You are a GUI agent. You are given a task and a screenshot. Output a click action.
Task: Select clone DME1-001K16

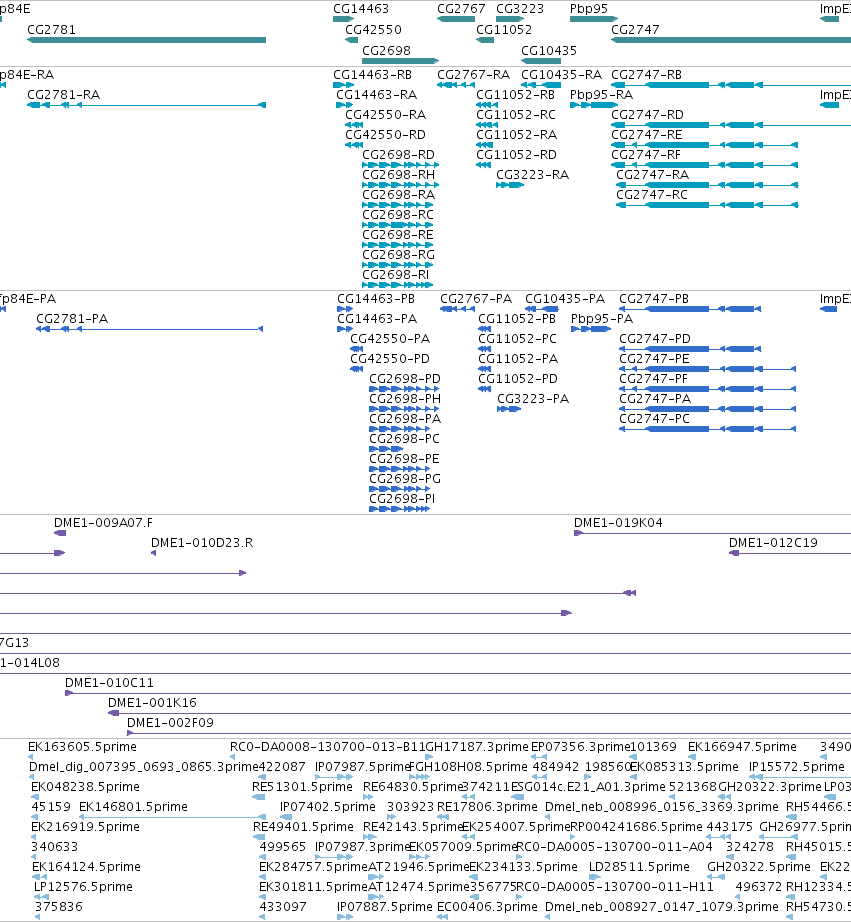coord(152,703)
